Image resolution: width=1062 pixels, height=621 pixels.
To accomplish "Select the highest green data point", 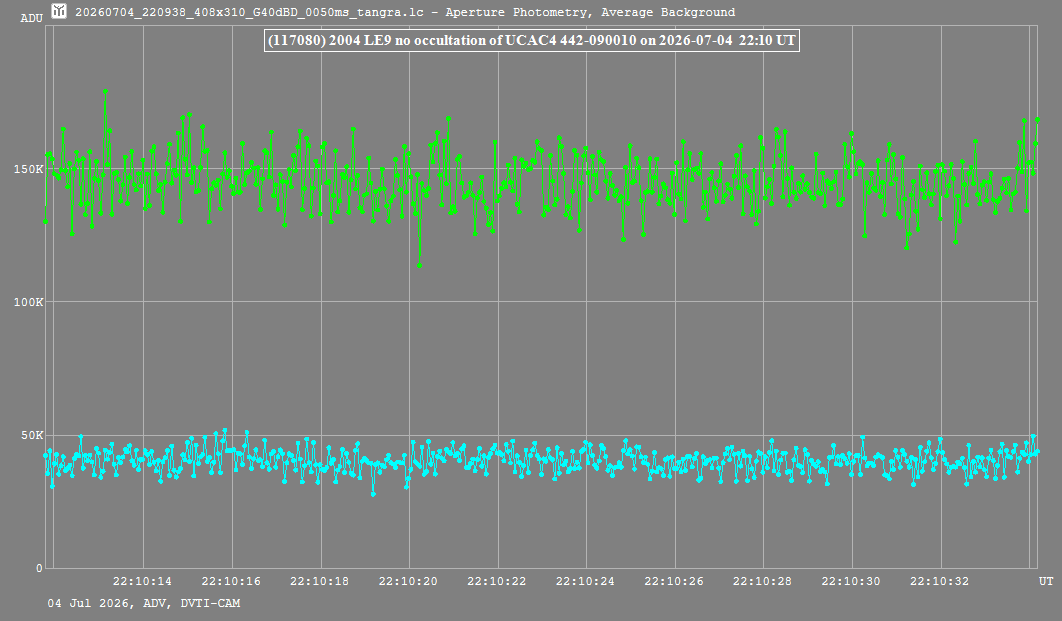I will pyautogui.click(x=105, y=91).
